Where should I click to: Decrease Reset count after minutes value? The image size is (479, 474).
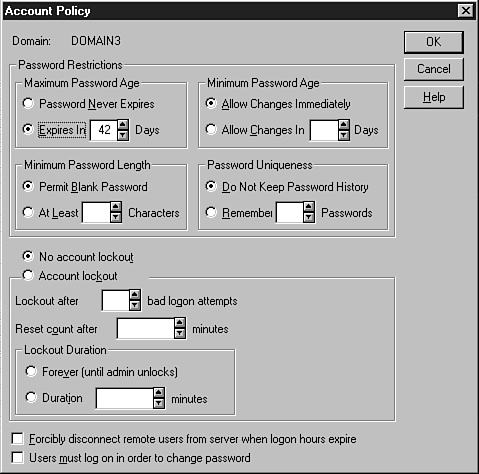coord(180,333)
